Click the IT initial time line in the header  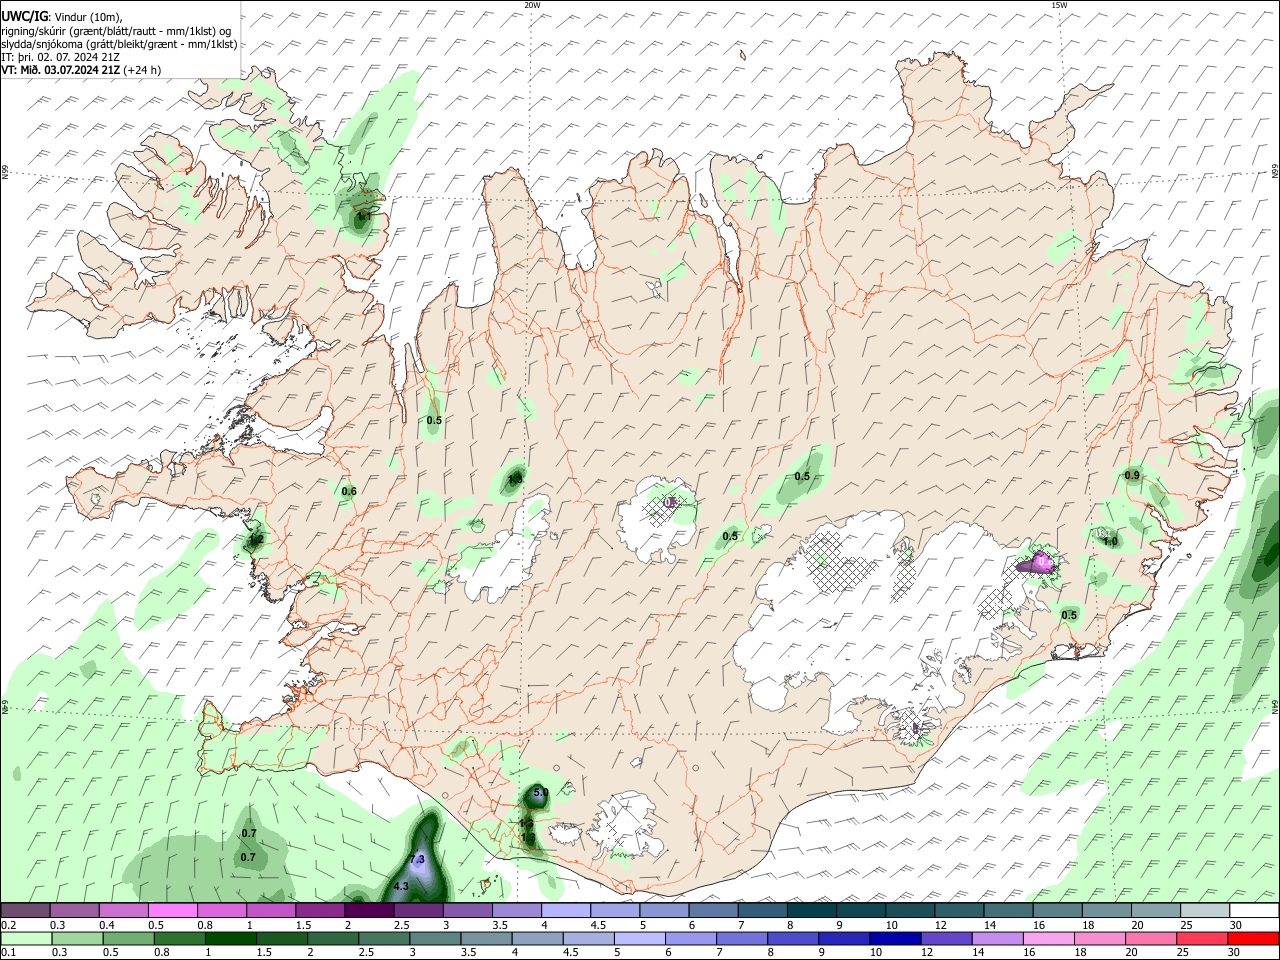point(61,57)
